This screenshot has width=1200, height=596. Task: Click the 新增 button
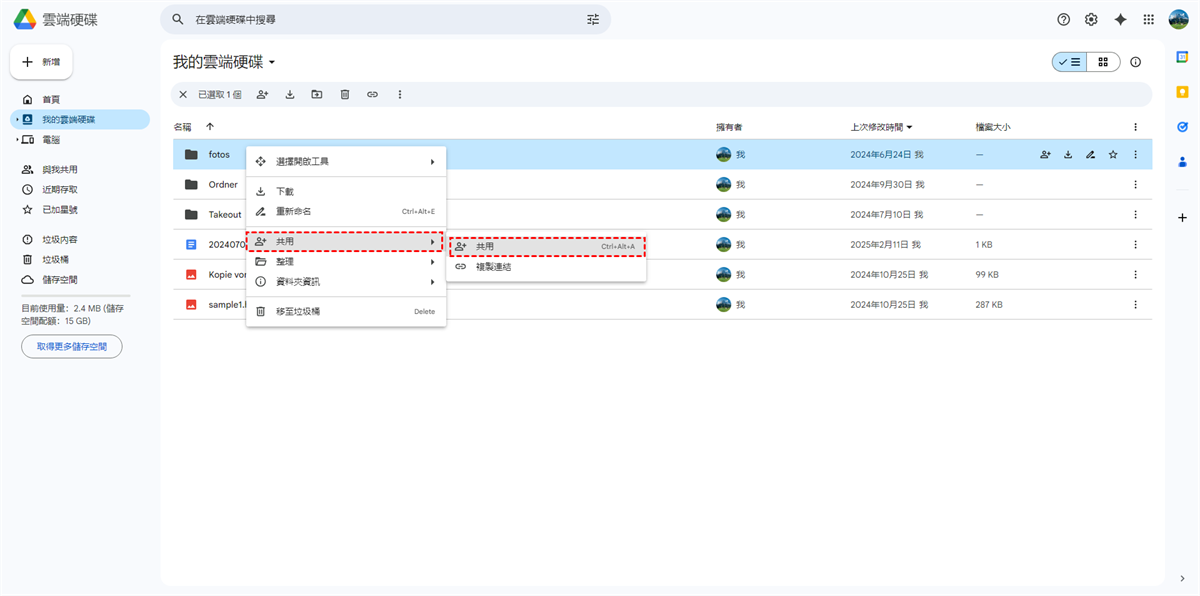click(x=41, y=62)
